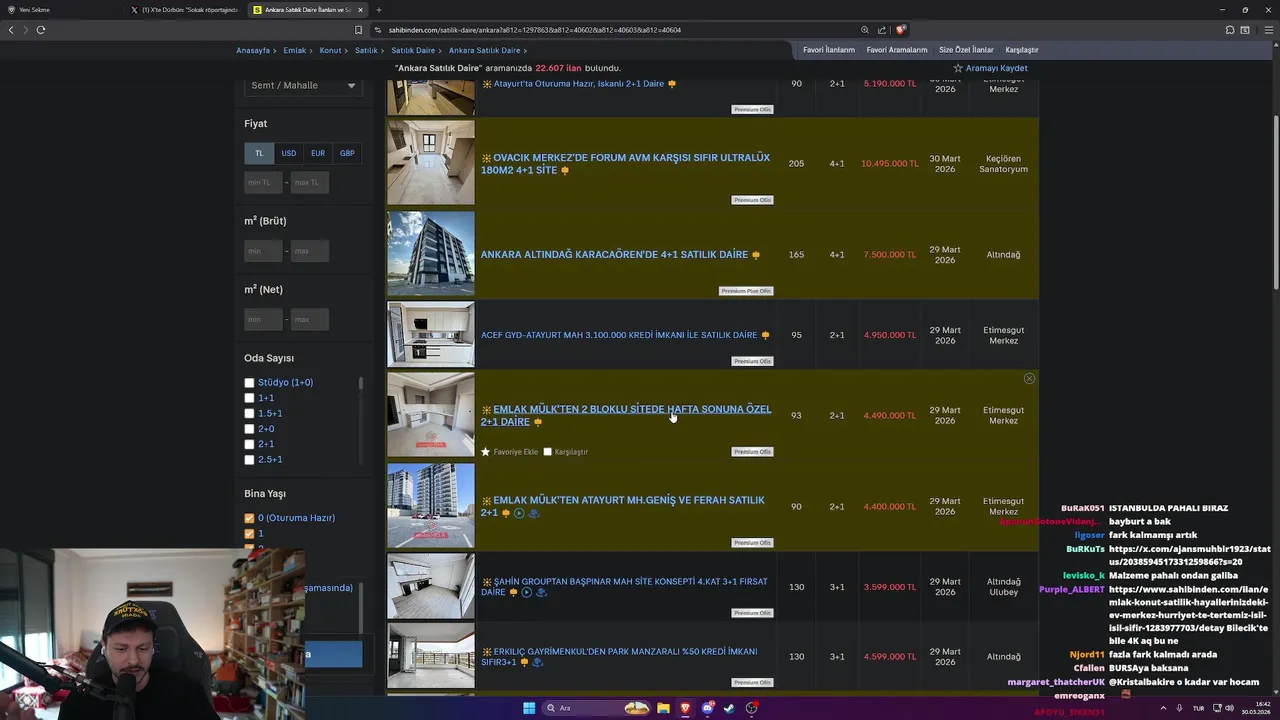1280x720 pixels.
Task: Go to Anasayfa breadcrumb link
Action: [x=253, y=50]
